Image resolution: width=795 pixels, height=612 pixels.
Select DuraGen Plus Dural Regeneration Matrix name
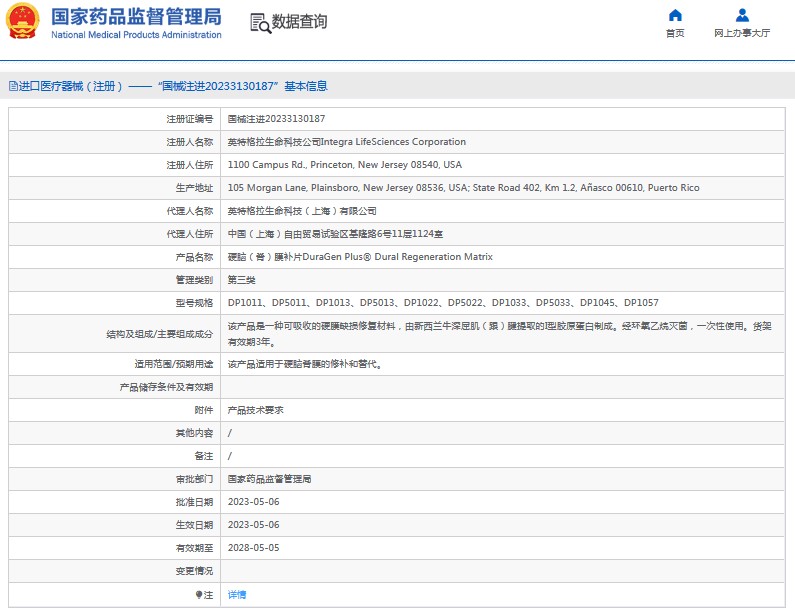[x=360, y=257]
